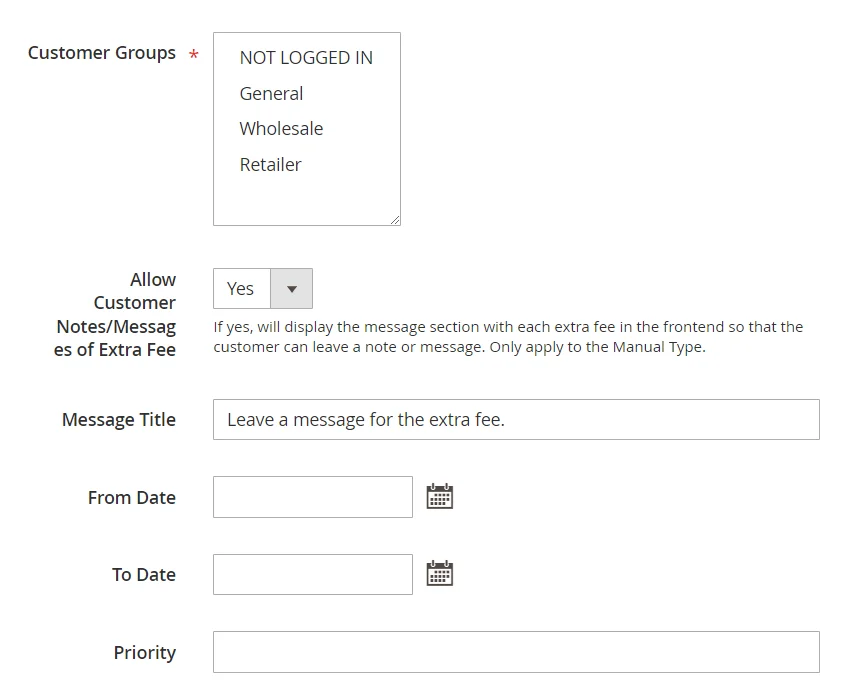Click the red required asterisk by Customer Groups
The image size is (863, 685).
193,55
